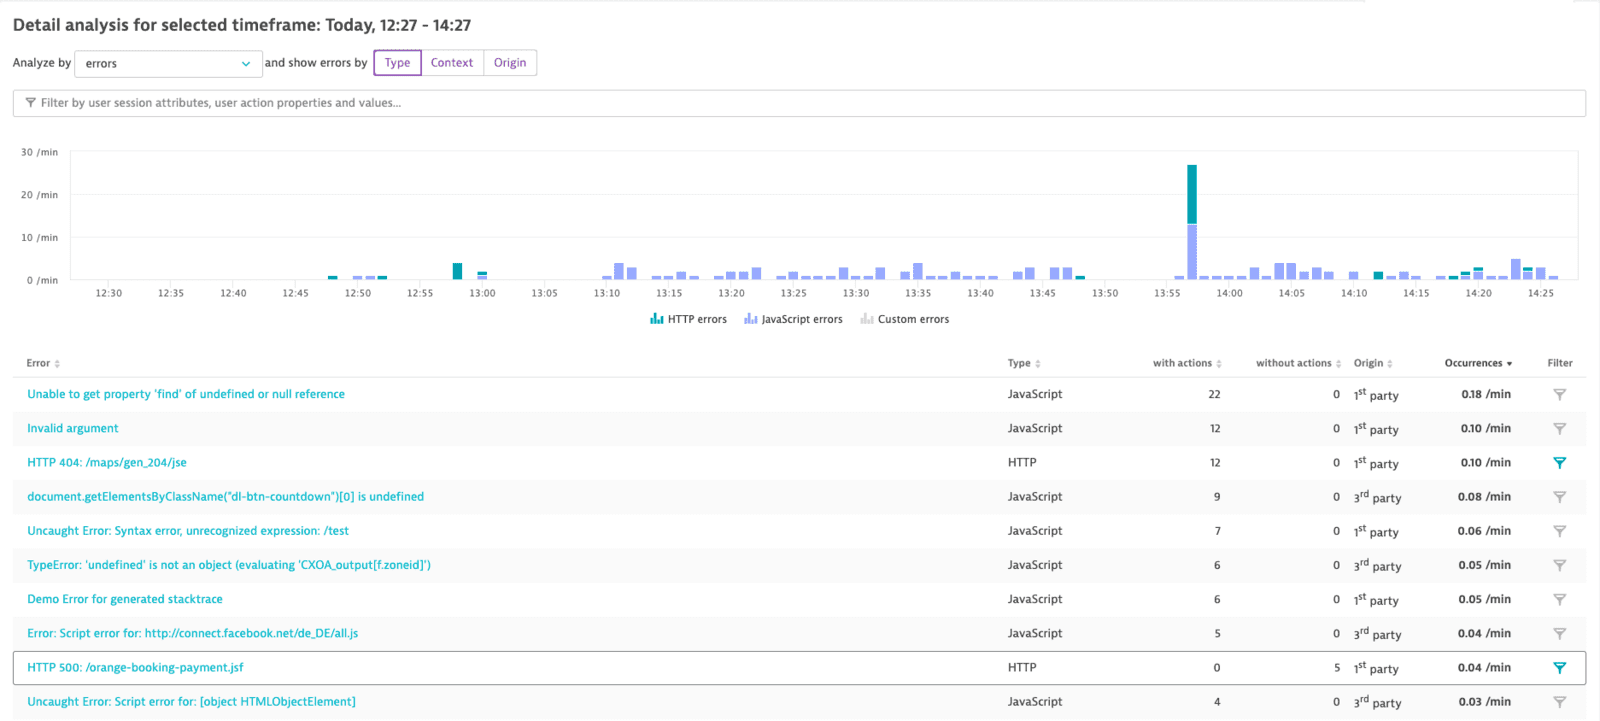The image size is (1600, 721).
Task: Toggle HTTP errors legend icon
Action: pyautogui.click(x=657, y=319)
